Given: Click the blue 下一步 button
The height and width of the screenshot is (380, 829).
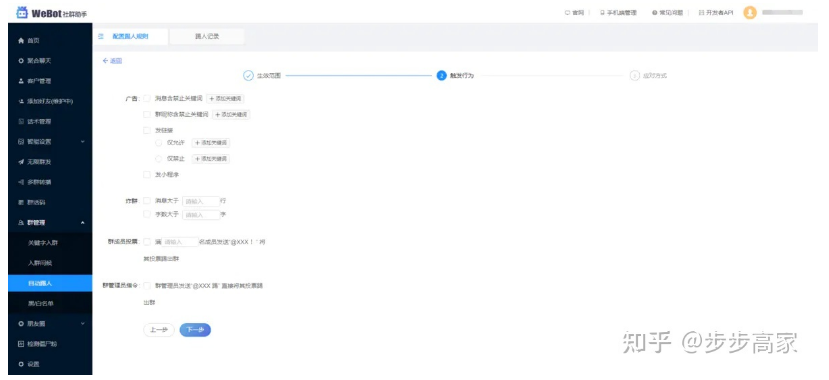Looking at the screenshot, I should pos(195,330).
